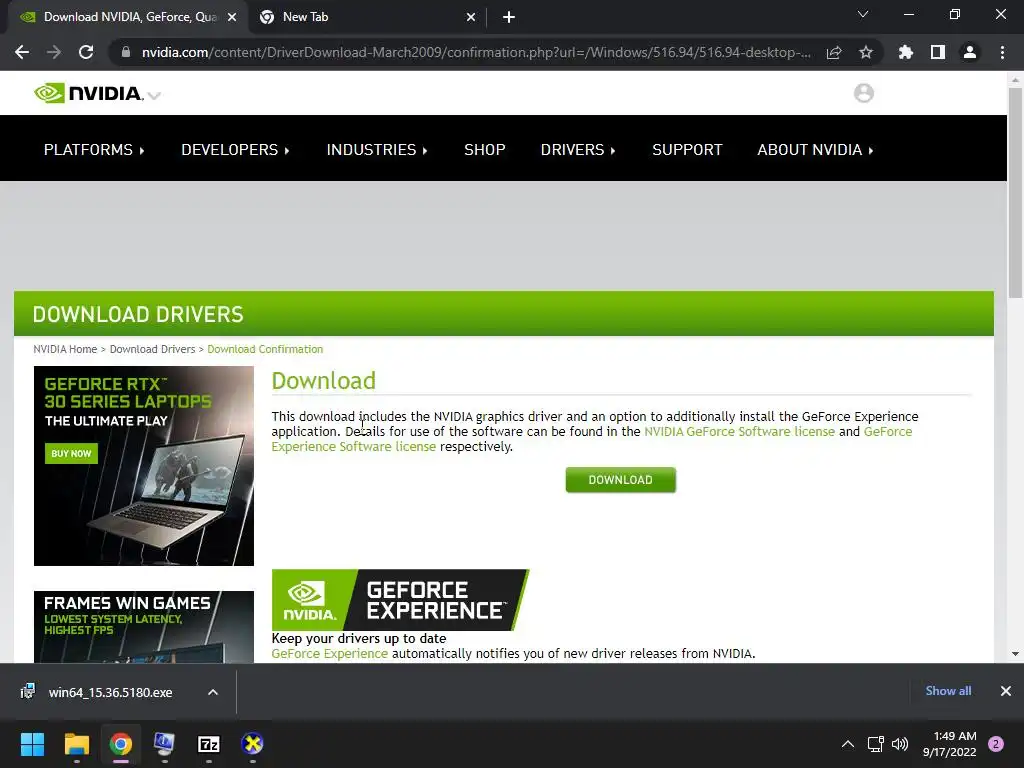This screenshot has width=1024, height=768.
Task: Open the GeForce Experience Software license link
Action: coord(353,447)
